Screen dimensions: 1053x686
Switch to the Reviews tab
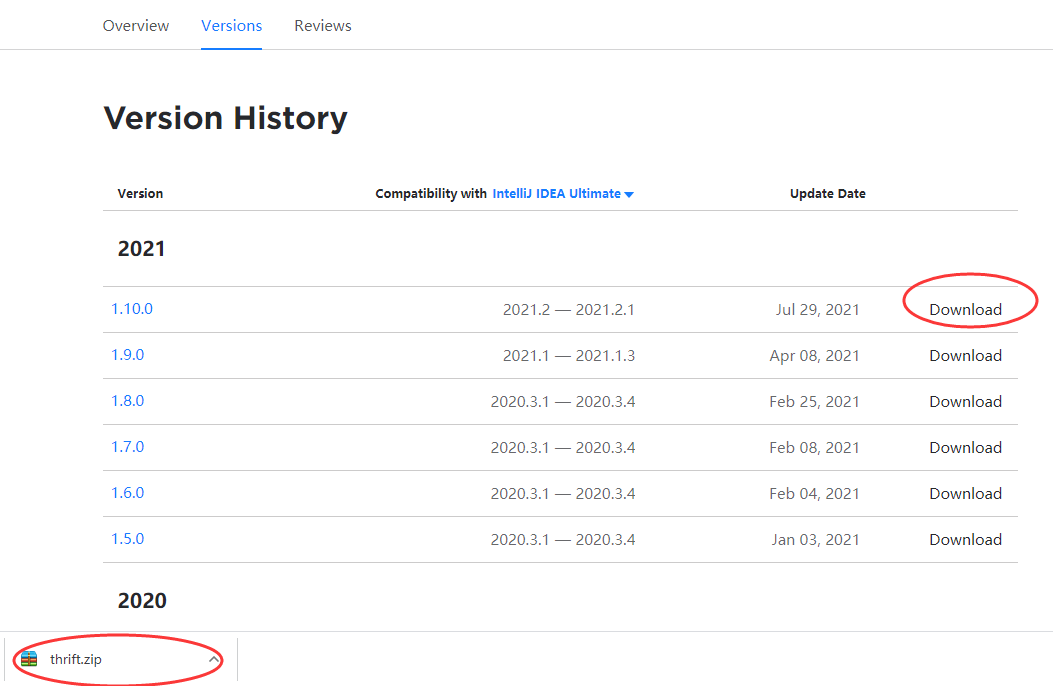point(322,26)
